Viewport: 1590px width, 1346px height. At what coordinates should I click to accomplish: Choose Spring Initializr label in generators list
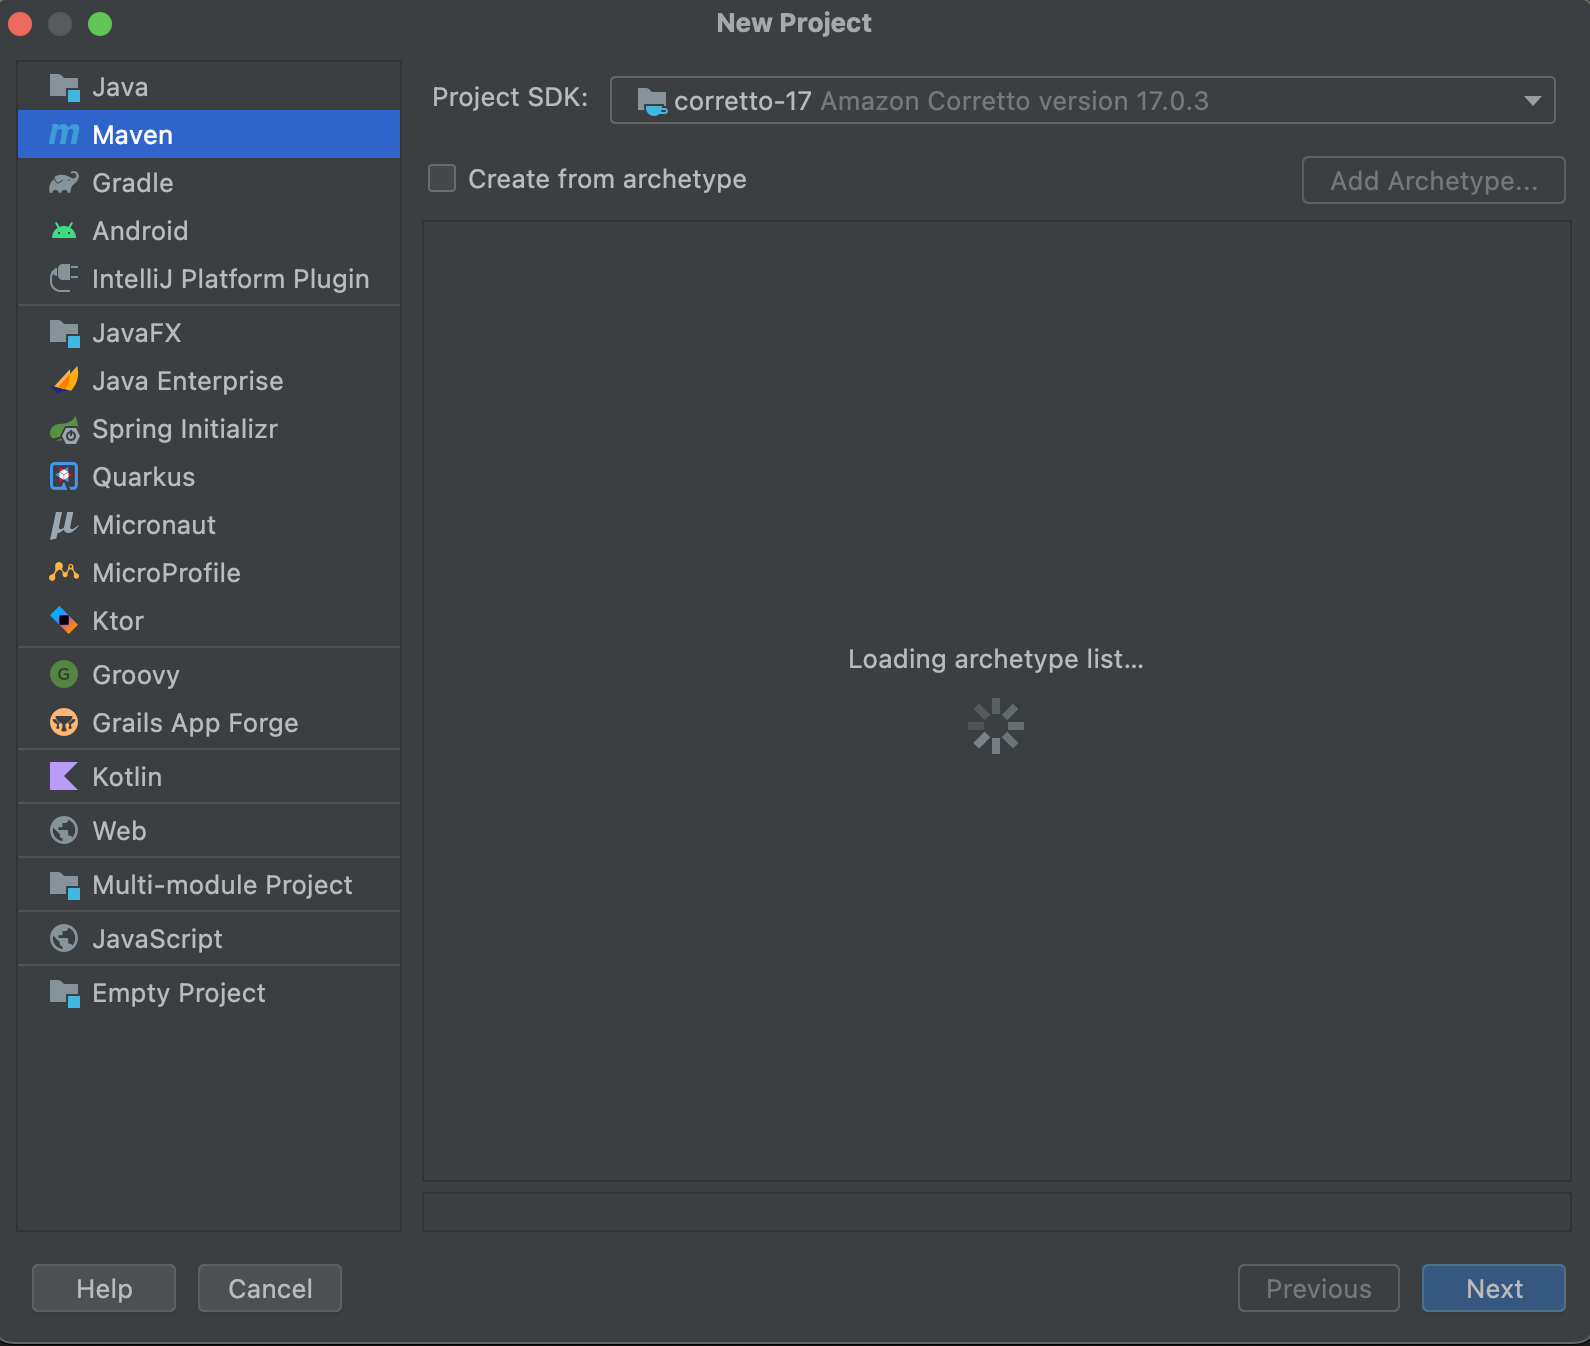click(185, 429)
